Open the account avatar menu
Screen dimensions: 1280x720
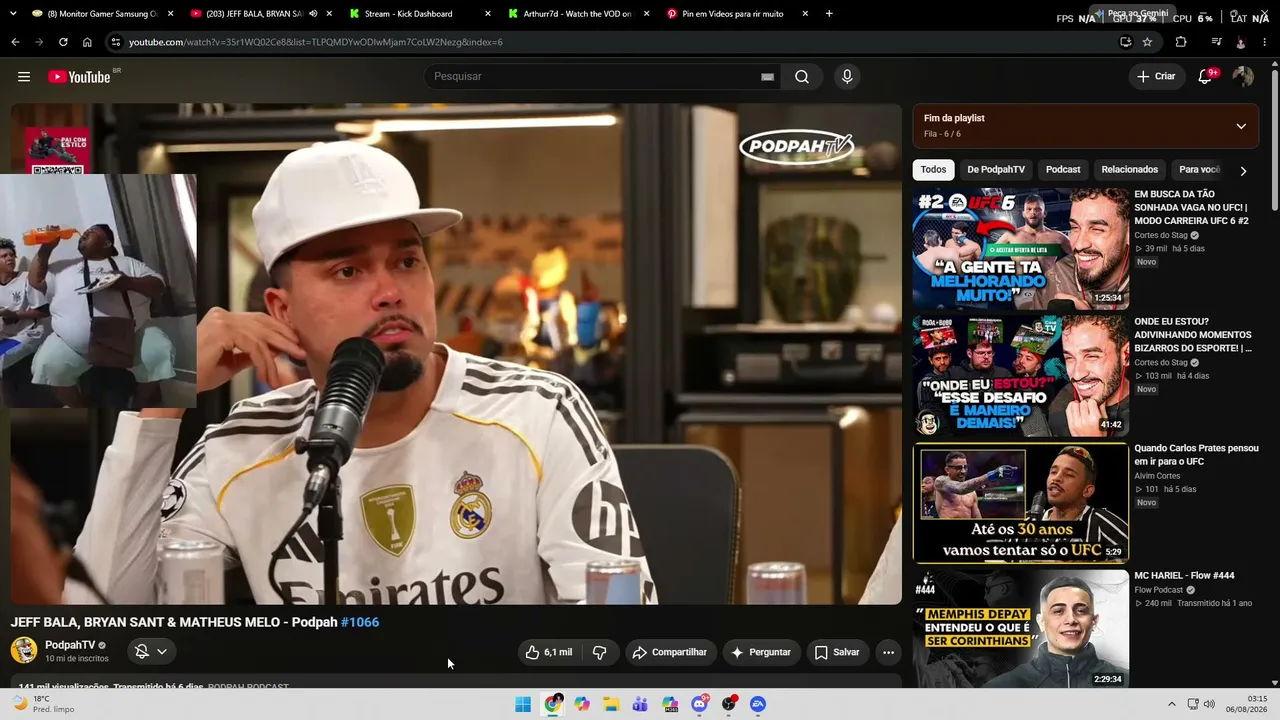(1243, 77)
